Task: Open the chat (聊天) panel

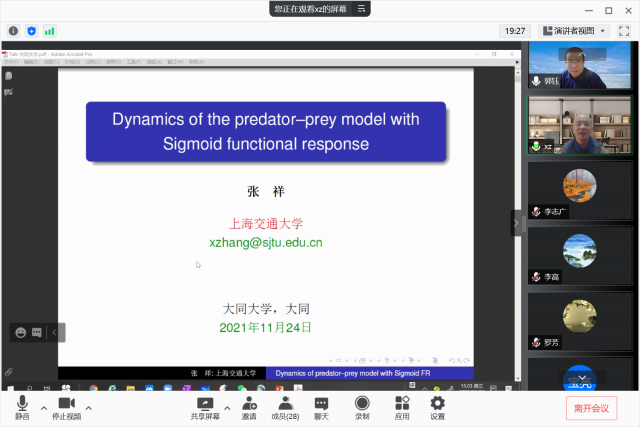Action: (321, 407)
